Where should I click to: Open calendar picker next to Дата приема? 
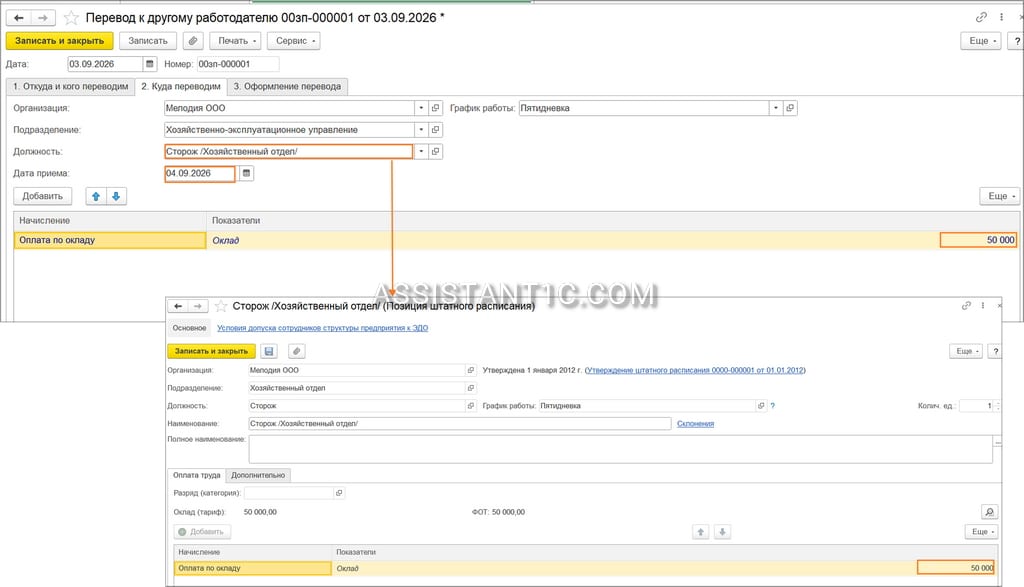click(246, 173)
